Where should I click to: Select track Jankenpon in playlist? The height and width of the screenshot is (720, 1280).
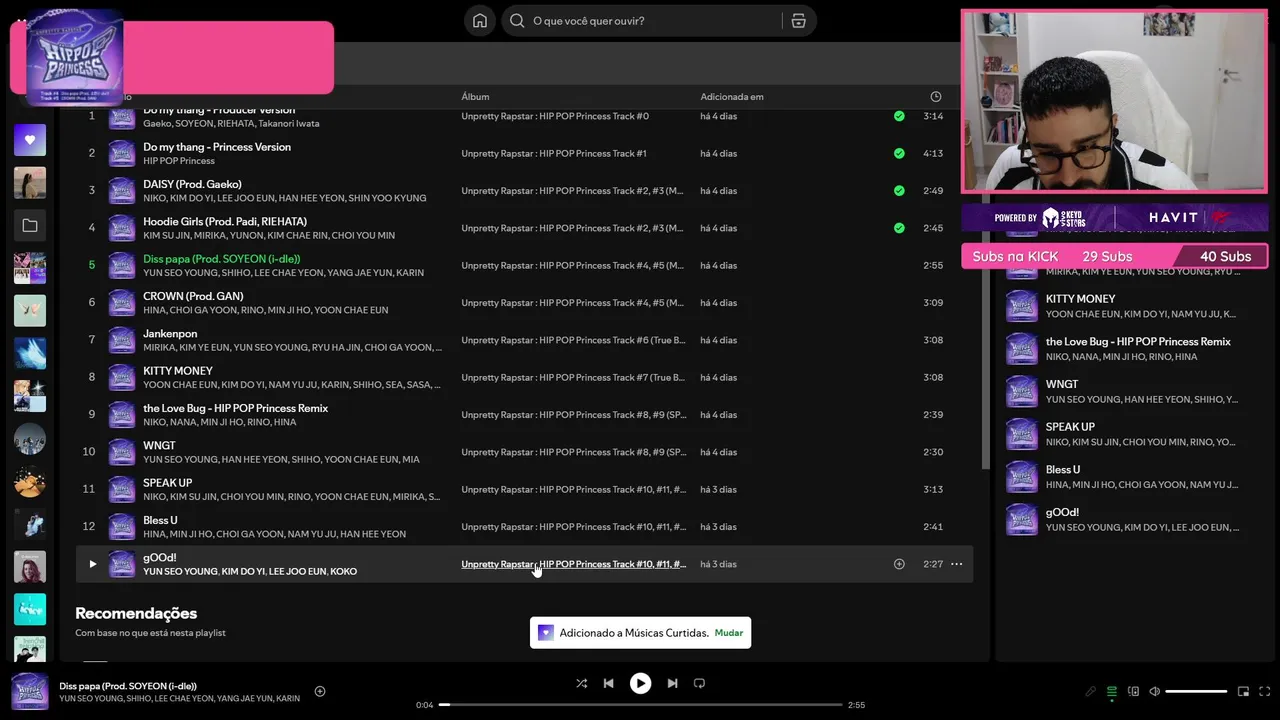click(x=170, y=333)
